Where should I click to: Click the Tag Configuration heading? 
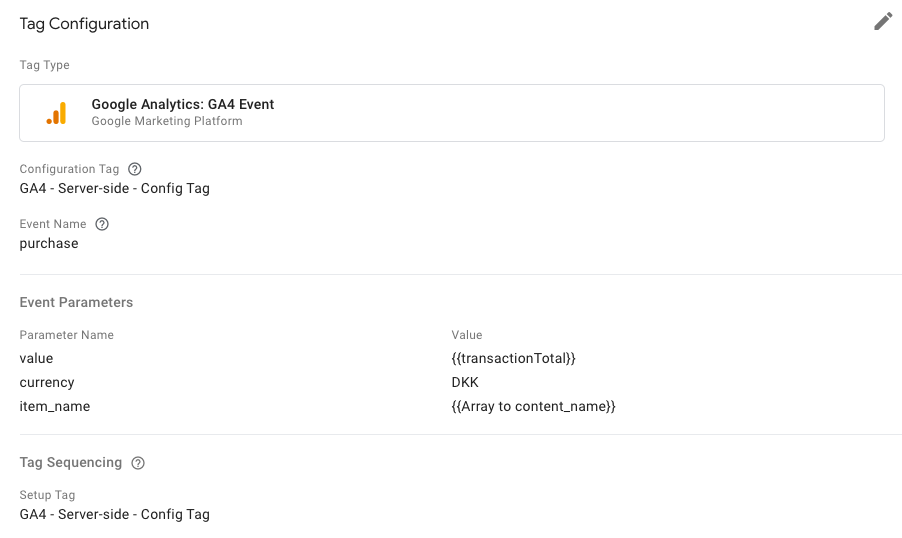click(85, 24)
